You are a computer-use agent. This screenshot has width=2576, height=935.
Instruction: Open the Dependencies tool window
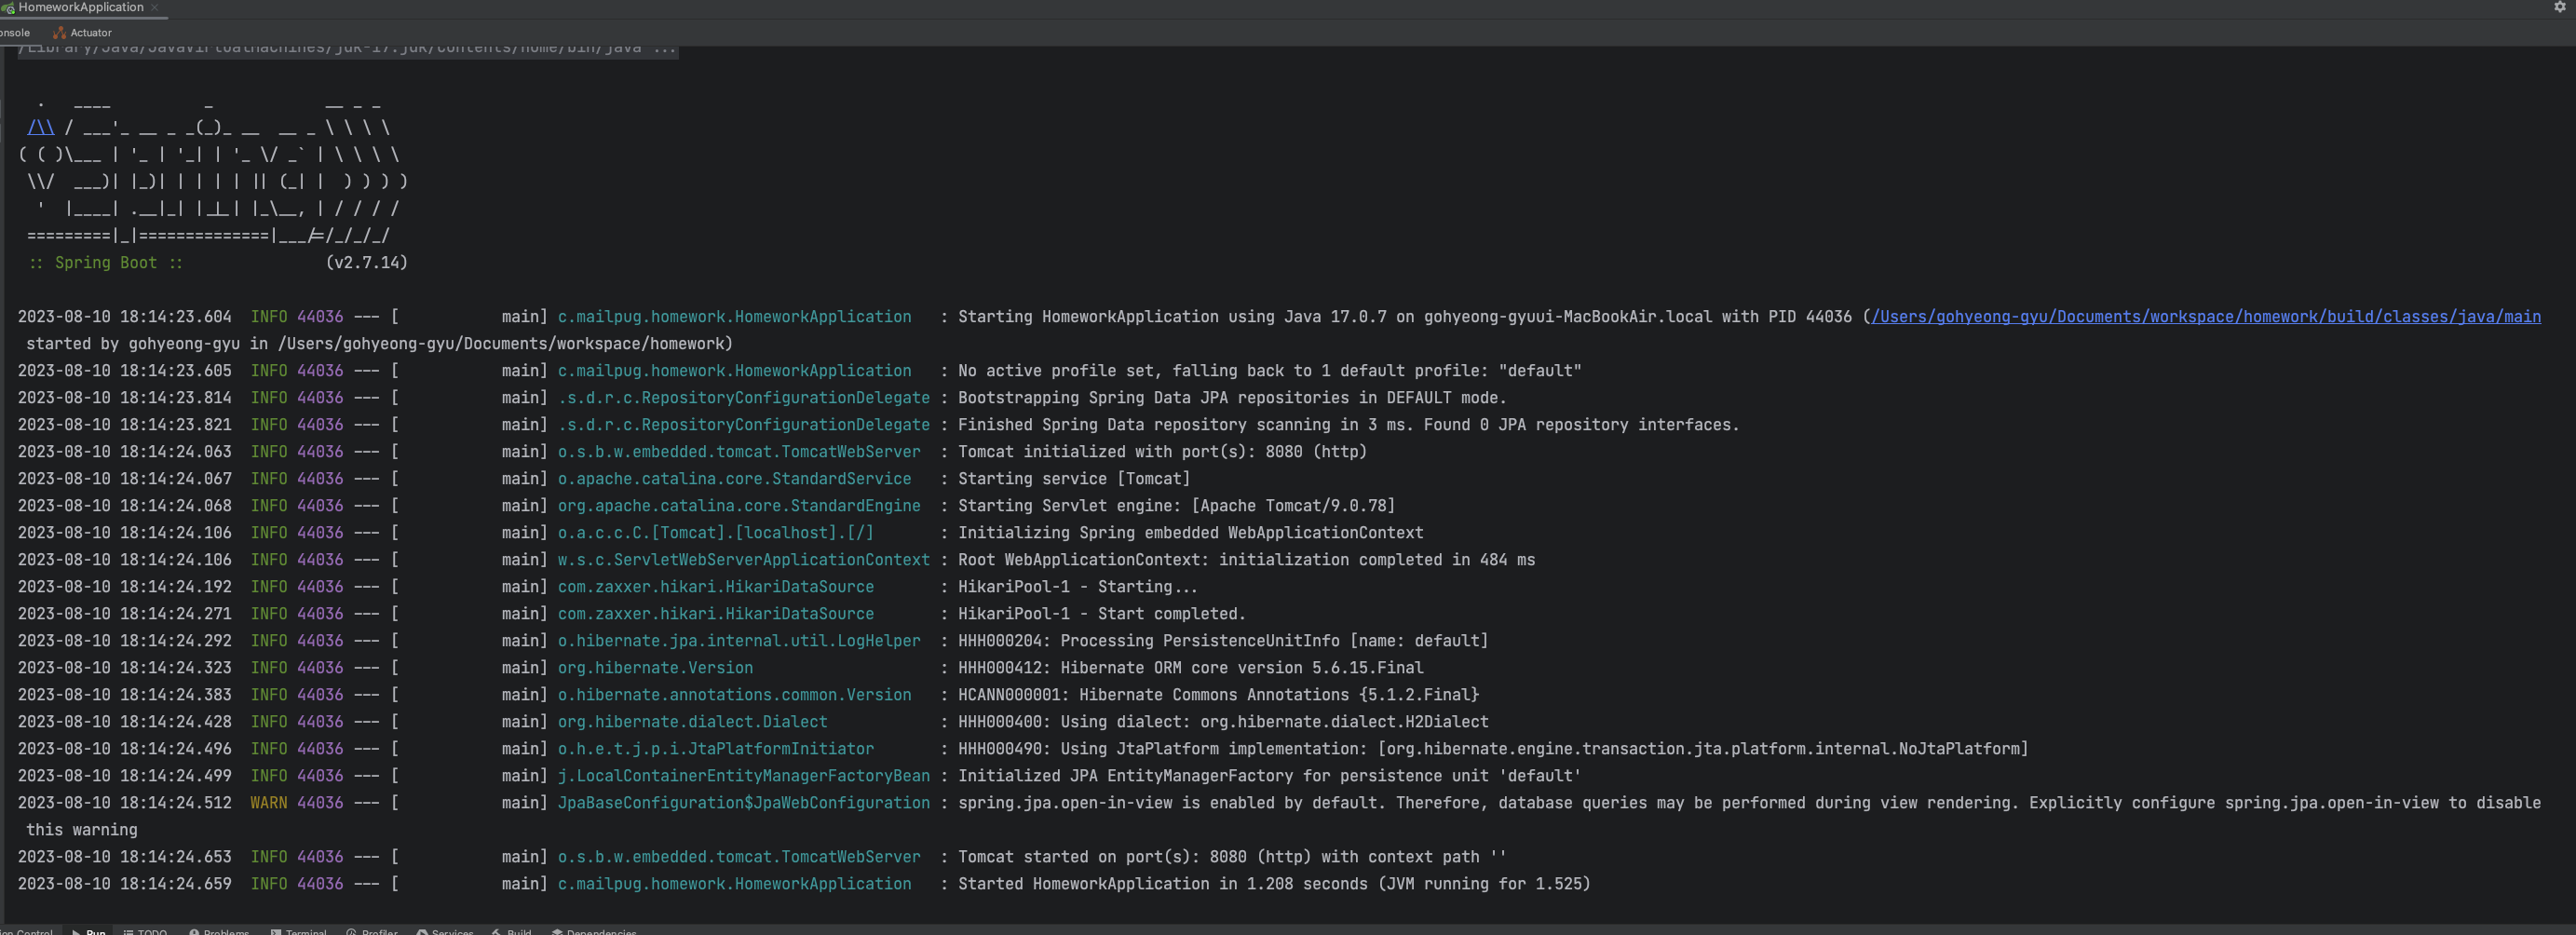(x=594, y=931)
